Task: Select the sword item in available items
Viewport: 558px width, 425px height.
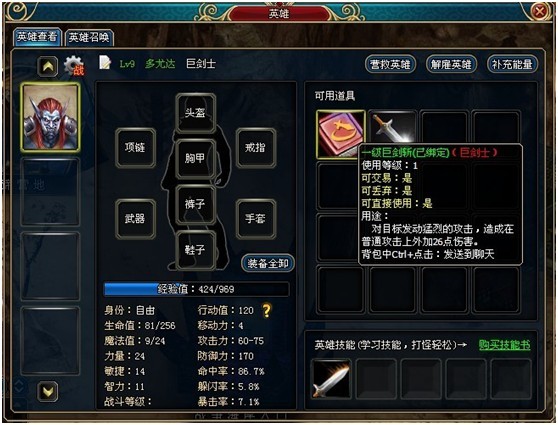Action: tap(392, 128)
